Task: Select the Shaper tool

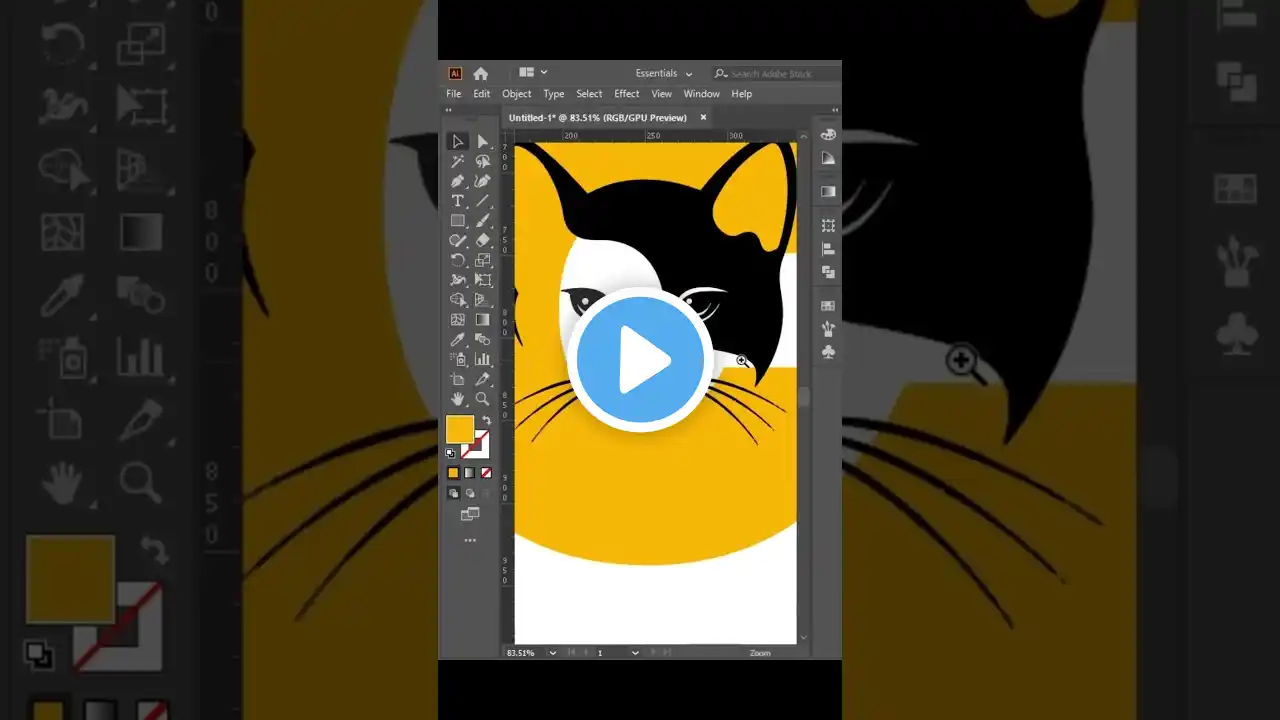Action: coord(458,241)
